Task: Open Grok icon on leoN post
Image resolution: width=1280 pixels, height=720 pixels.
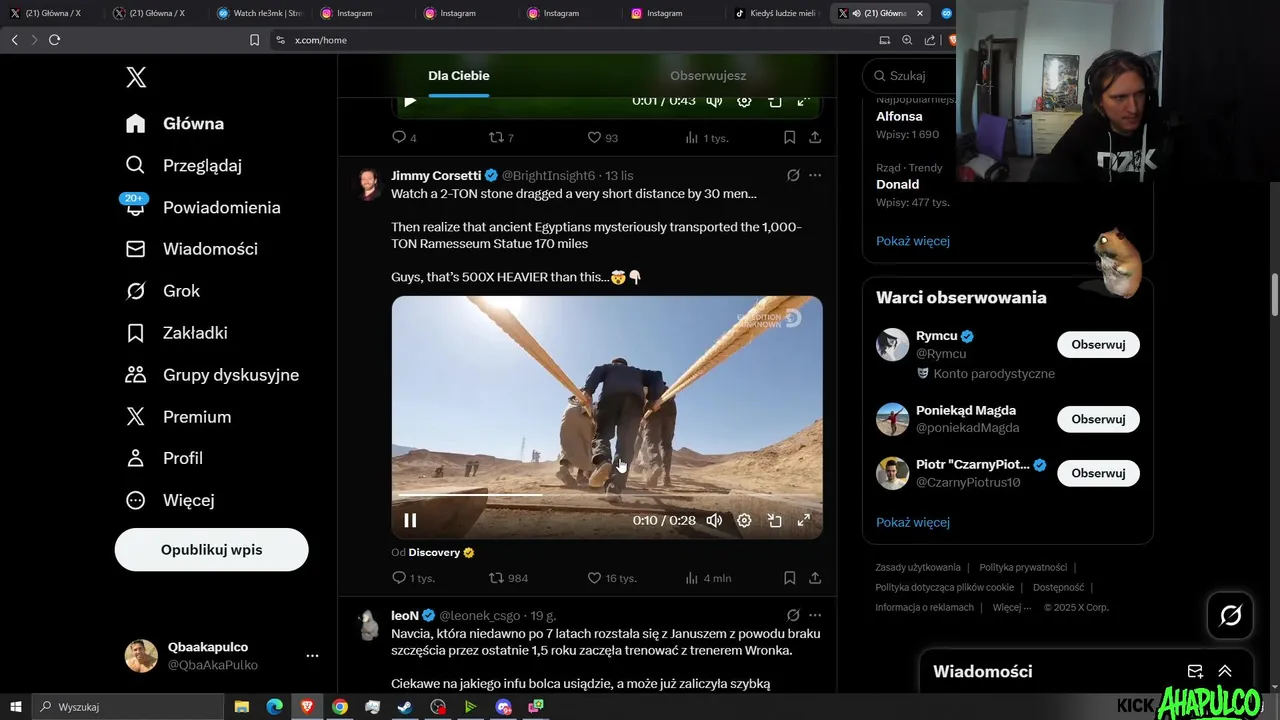Action: coord(793,616)
